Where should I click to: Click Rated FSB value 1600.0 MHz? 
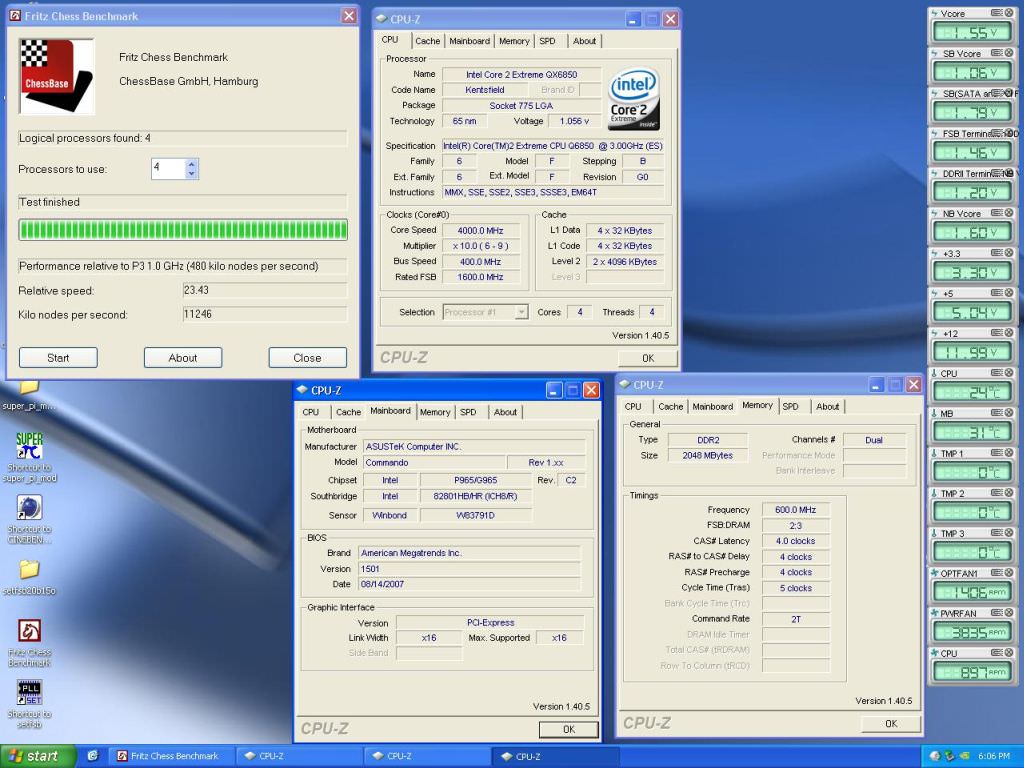tap(481, 277)
